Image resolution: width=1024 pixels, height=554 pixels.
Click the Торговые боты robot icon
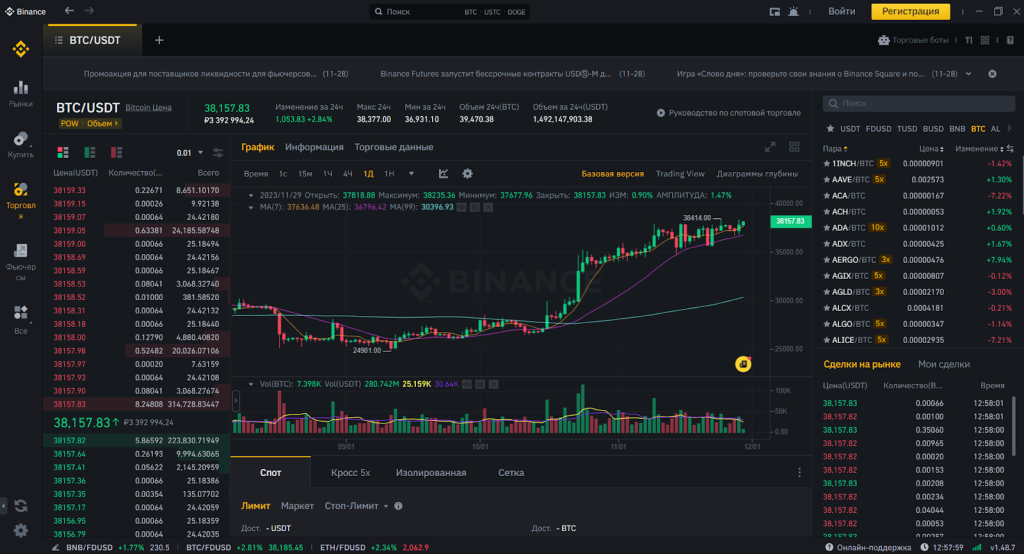click(883, 41)
